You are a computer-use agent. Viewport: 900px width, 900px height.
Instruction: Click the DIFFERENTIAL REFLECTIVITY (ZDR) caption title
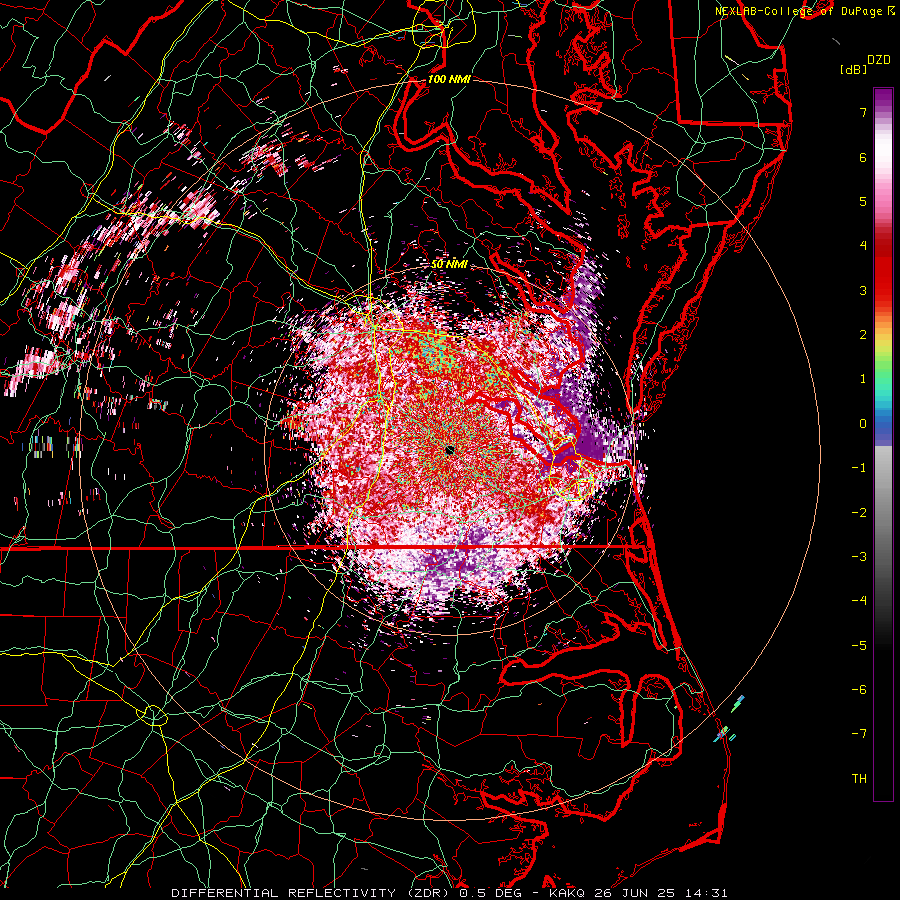point(312,893)
